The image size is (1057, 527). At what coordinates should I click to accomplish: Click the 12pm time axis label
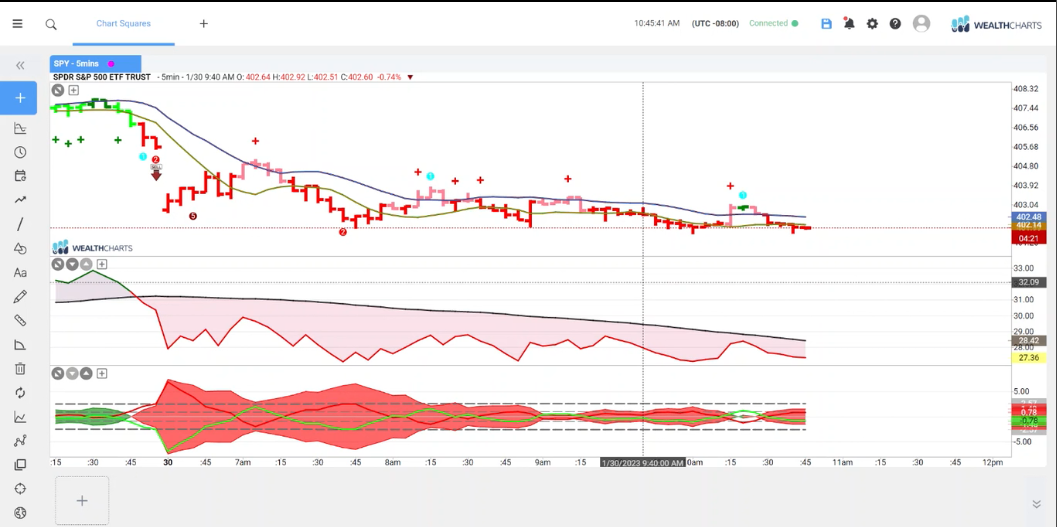pos(993,462)
